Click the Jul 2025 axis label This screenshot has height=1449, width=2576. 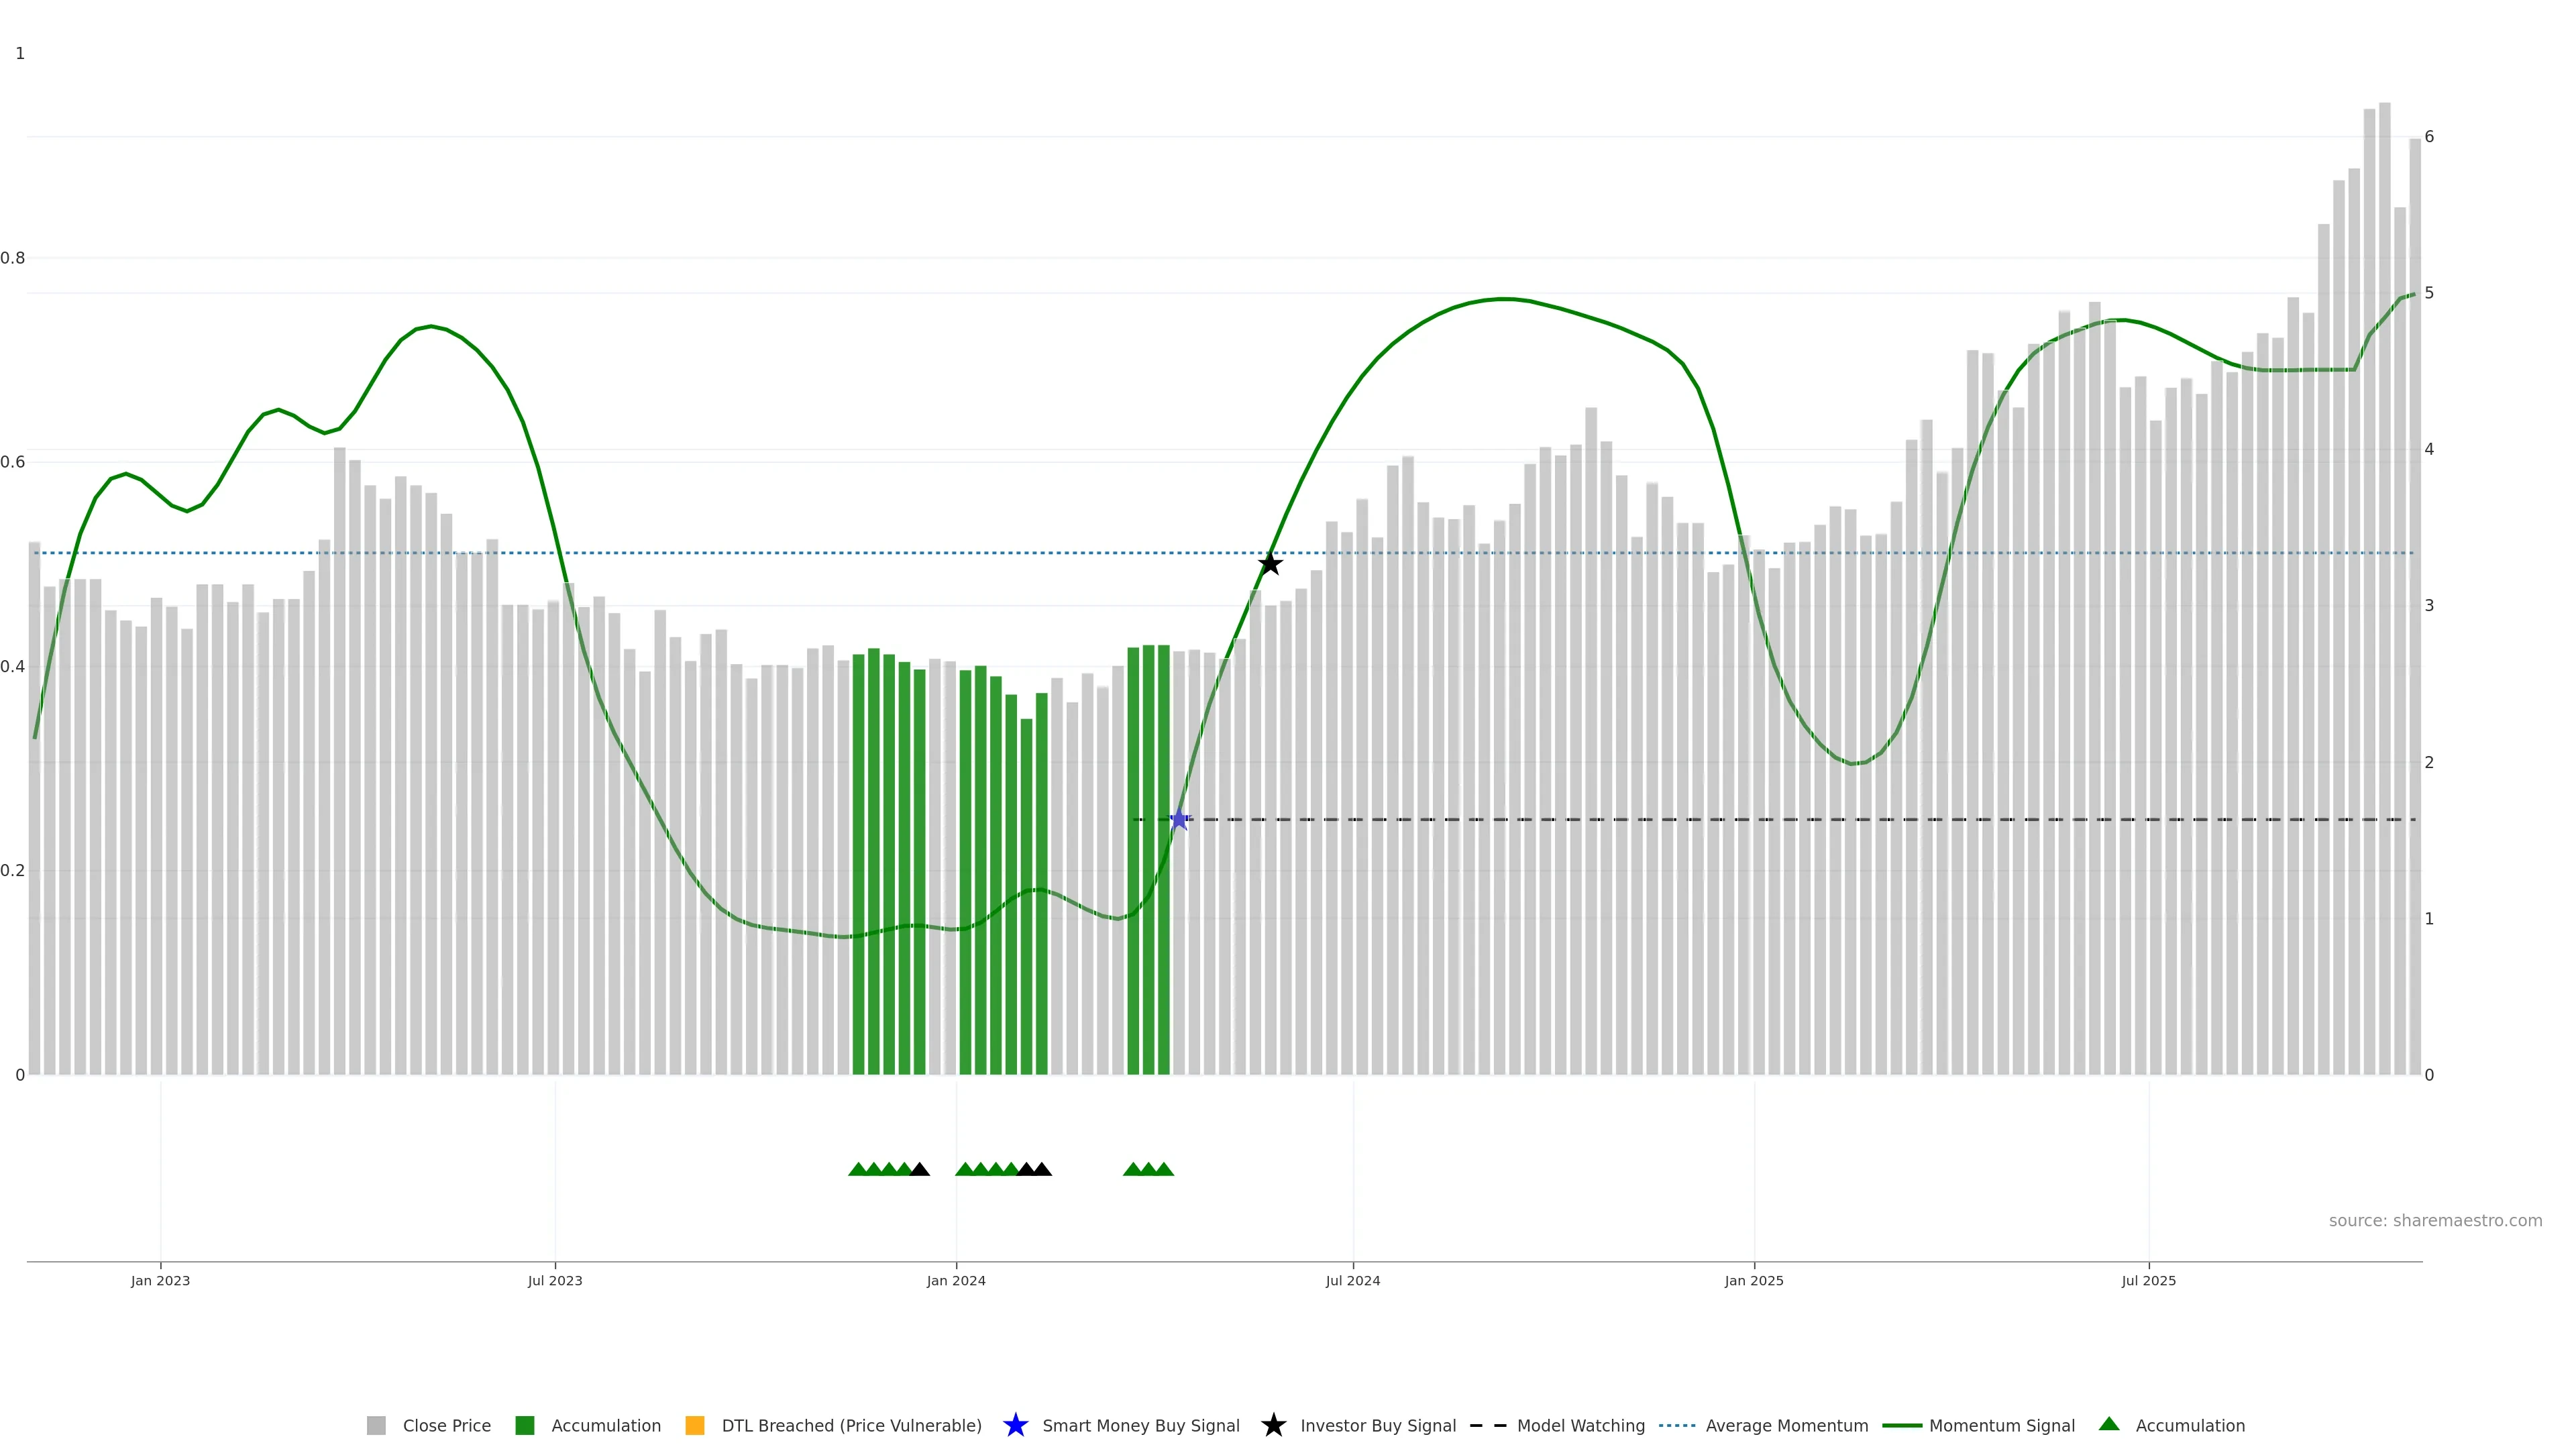(2148, 1281)
